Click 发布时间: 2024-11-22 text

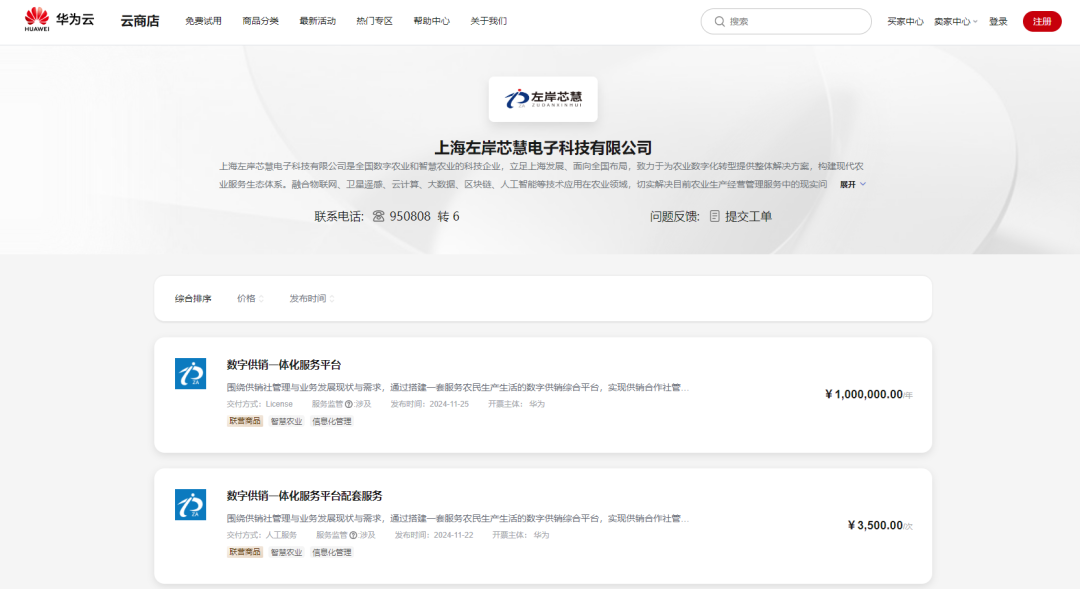[x=433, y=535]
